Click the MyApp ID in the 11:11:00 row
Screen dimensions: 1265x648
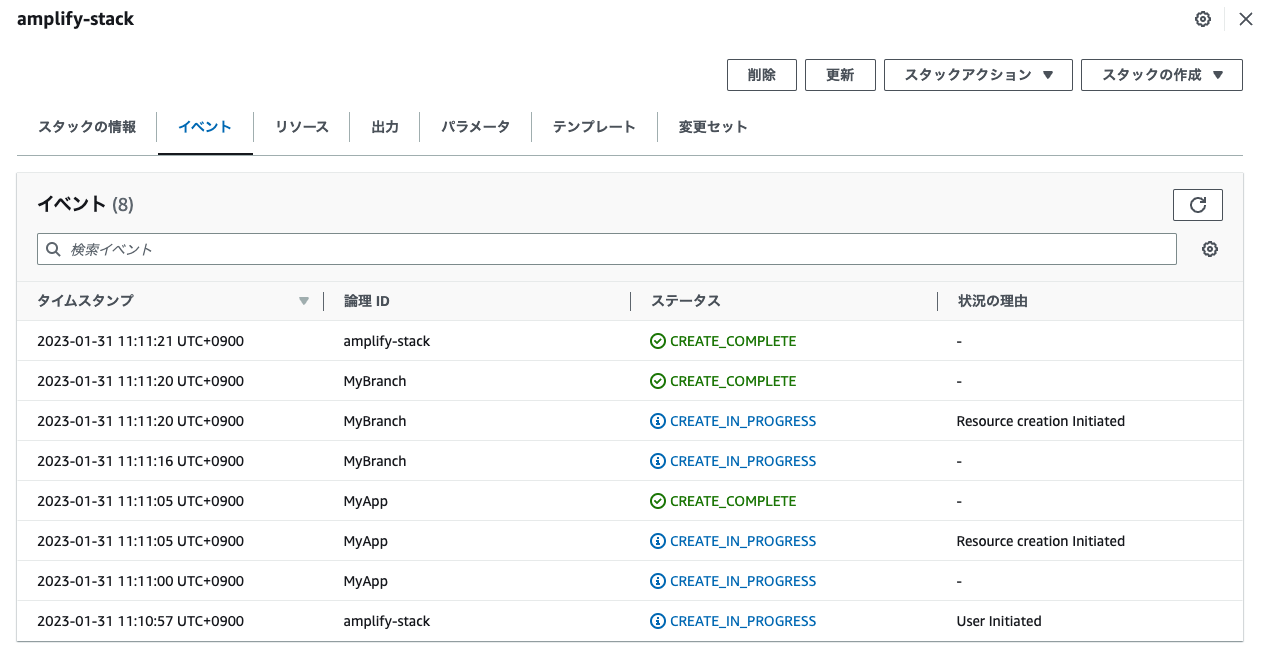(366, 581)
